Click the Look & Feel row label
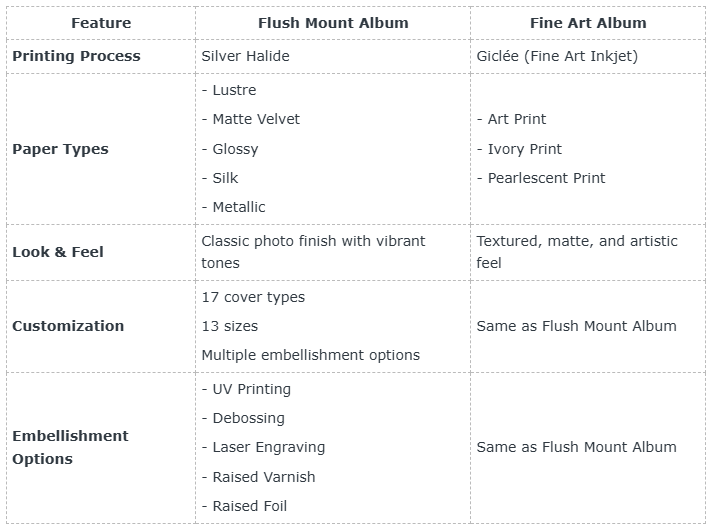The width and height of the screenshot is (715, 529). tap(58, 252)
